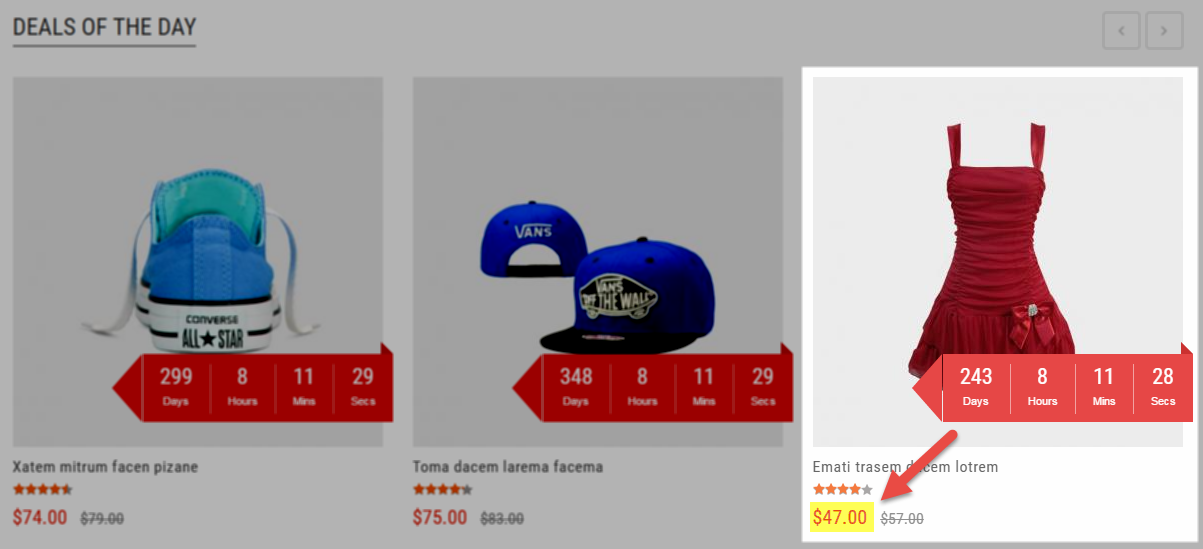Click the star rating under the caps
Viewport: 1203px width, 549px height.
click(x=443, y=490)
